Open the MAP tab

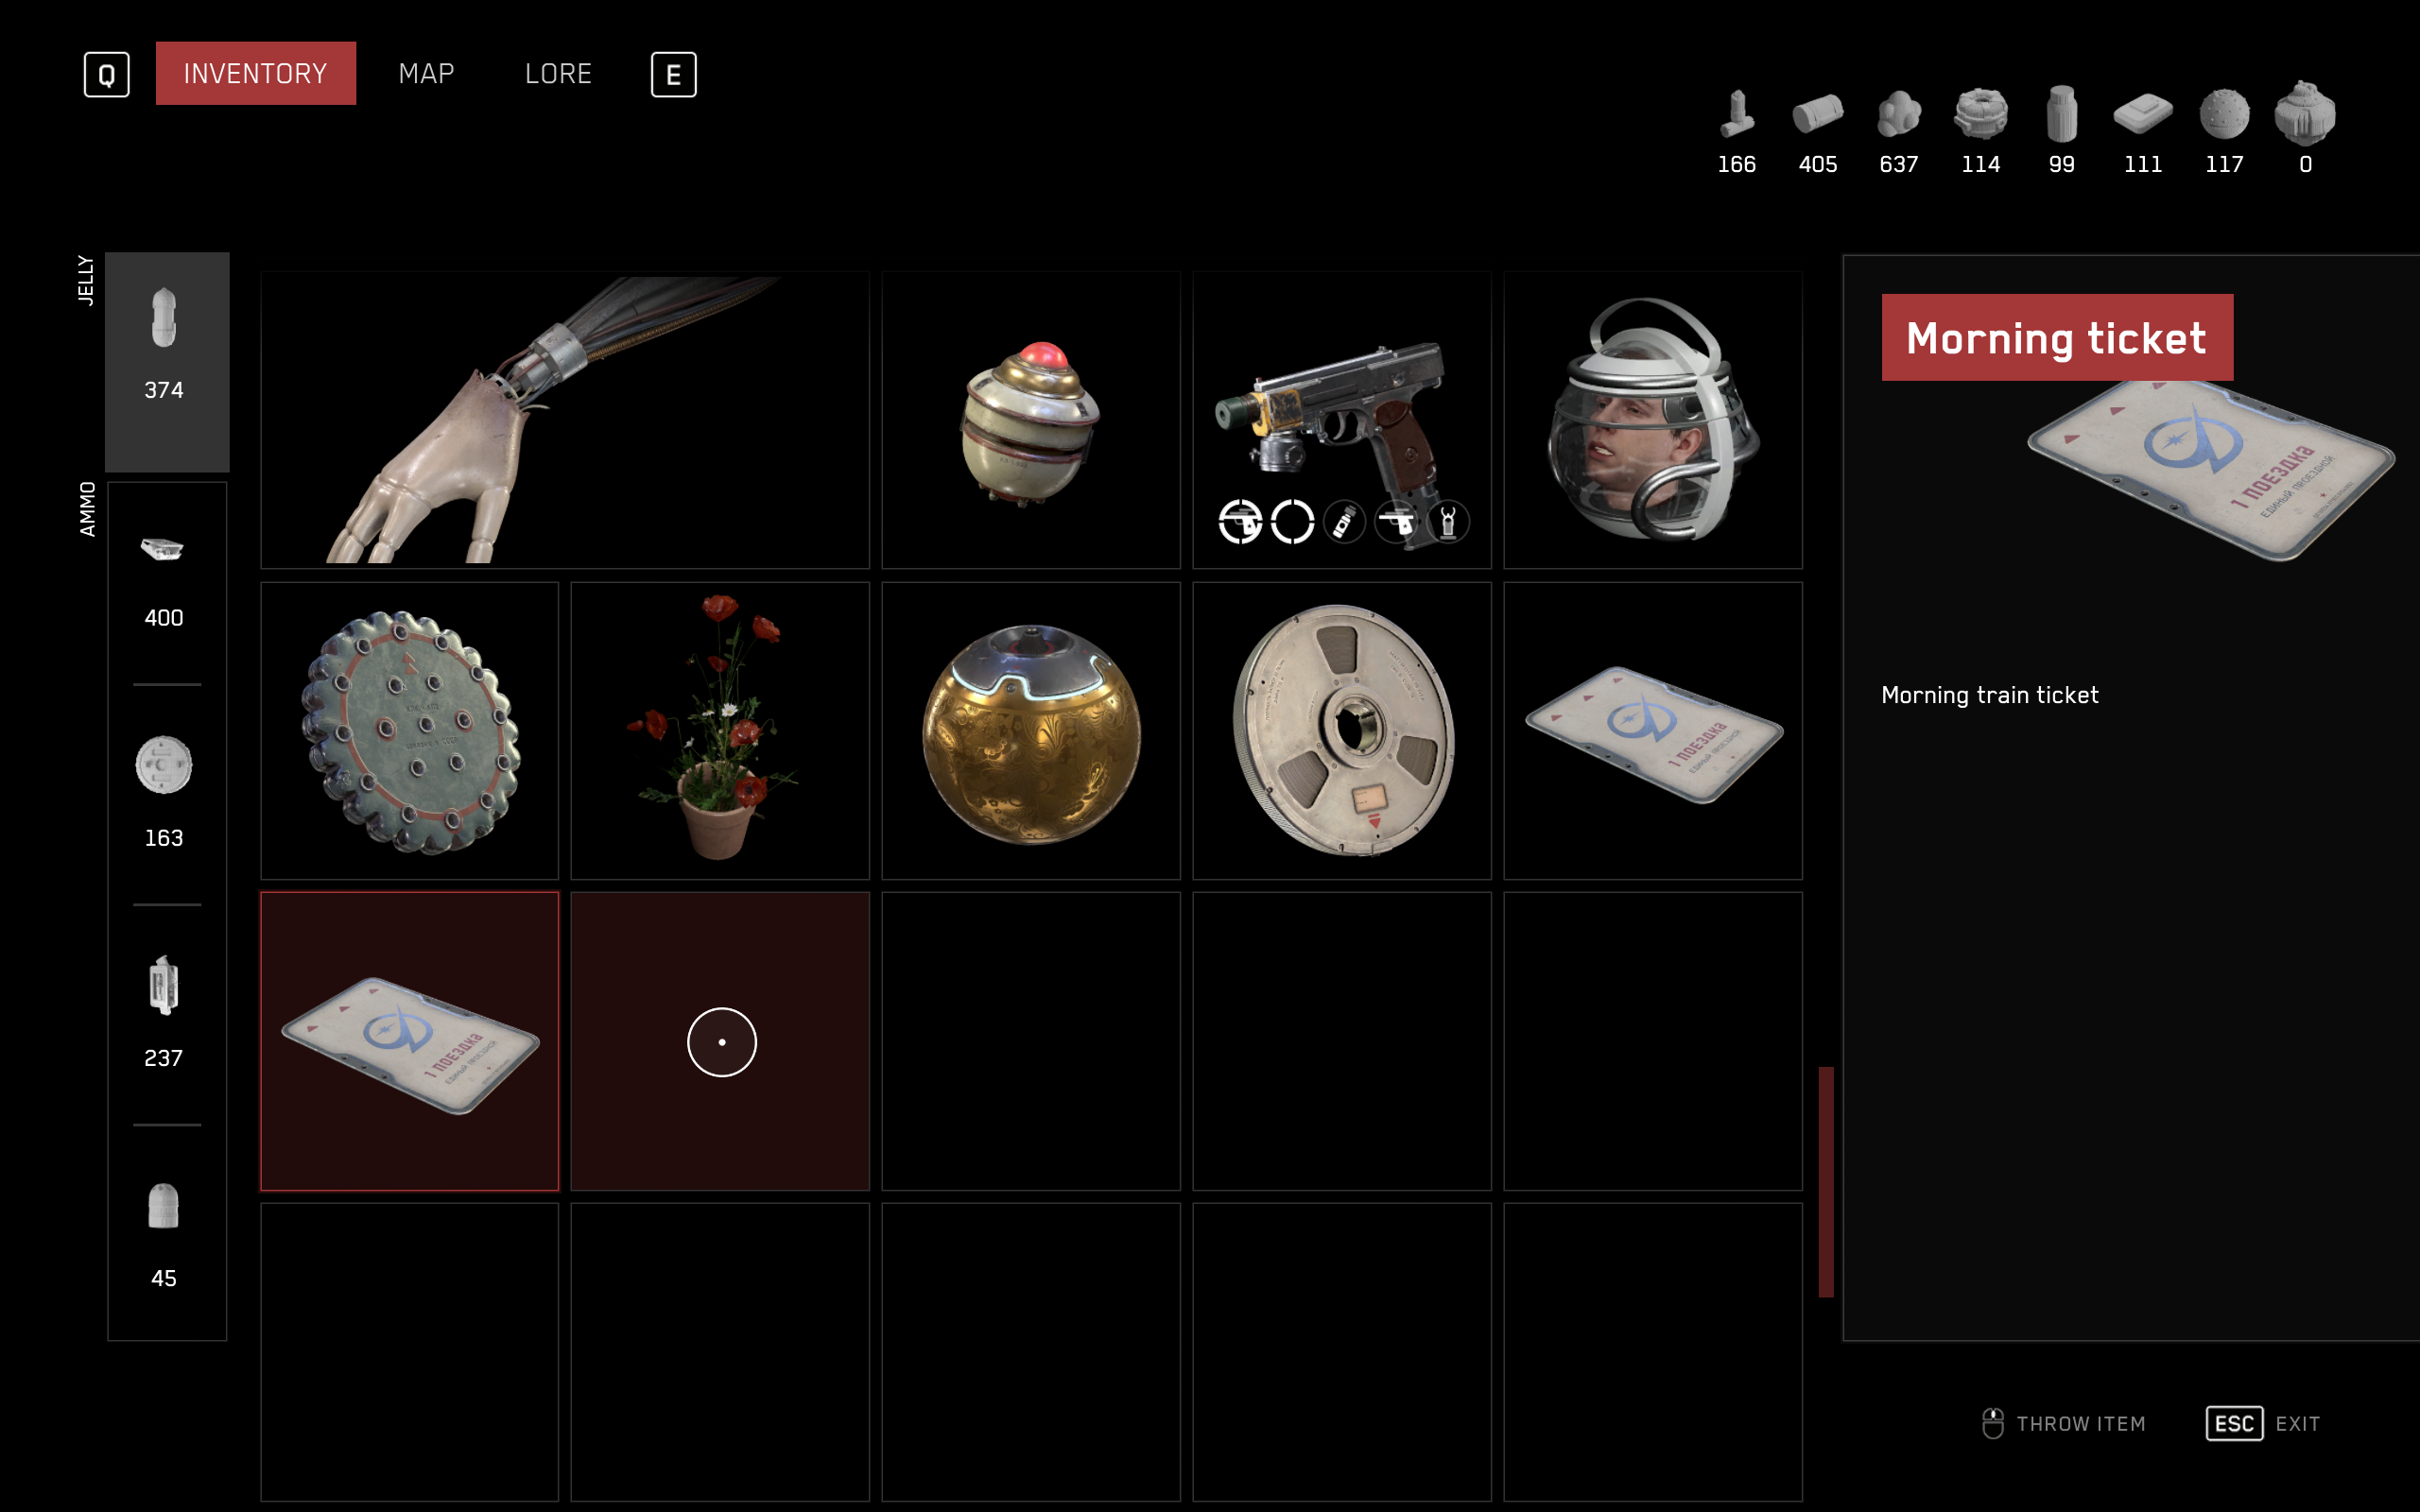pyautogui.click(x=426, y=74)
